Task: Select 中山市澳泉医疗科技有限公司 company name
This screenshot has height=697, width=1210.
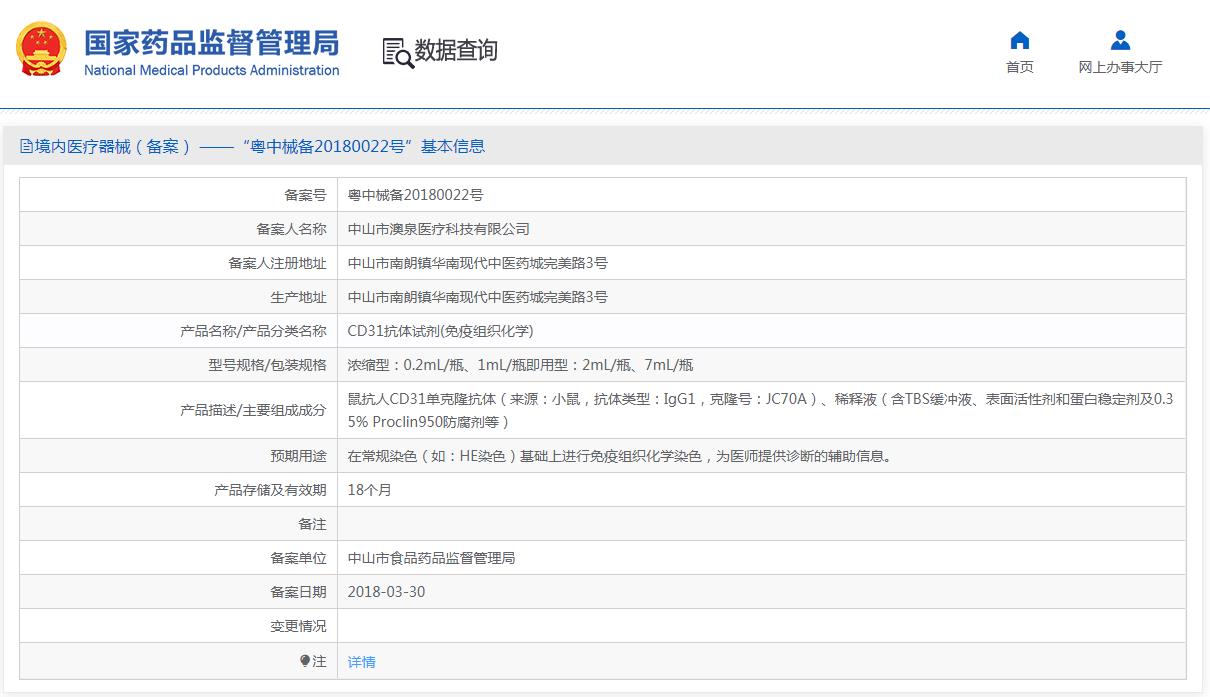Action: (x=438, y=229)
